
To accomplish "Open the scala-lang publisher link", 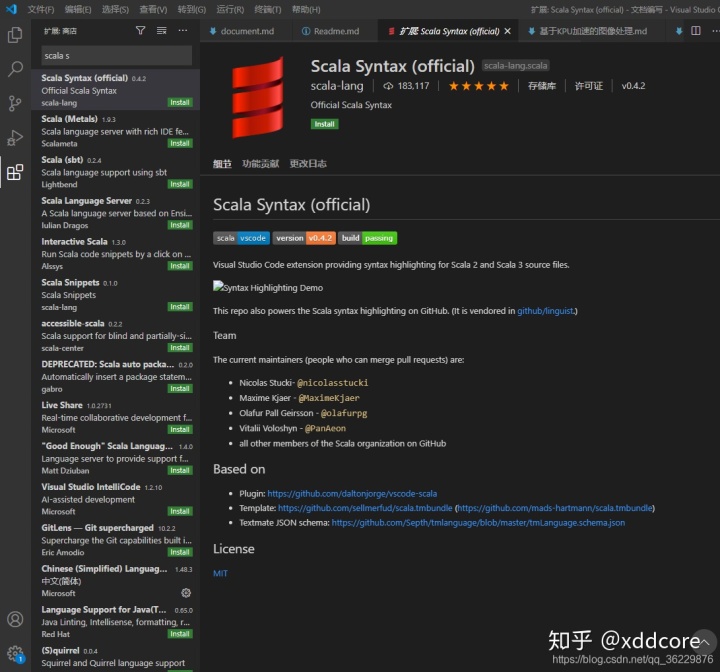I will coord(337,86).
